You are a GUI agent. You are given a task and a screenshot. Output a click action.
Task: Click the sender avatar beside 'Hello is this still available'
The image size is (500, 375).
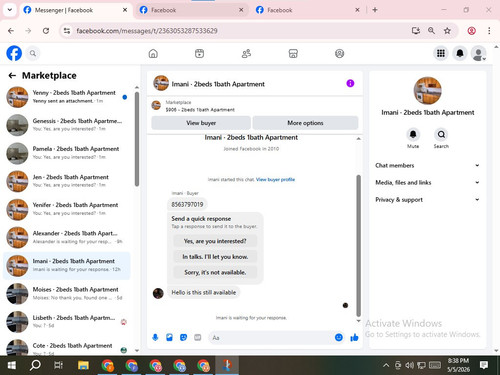158,293
